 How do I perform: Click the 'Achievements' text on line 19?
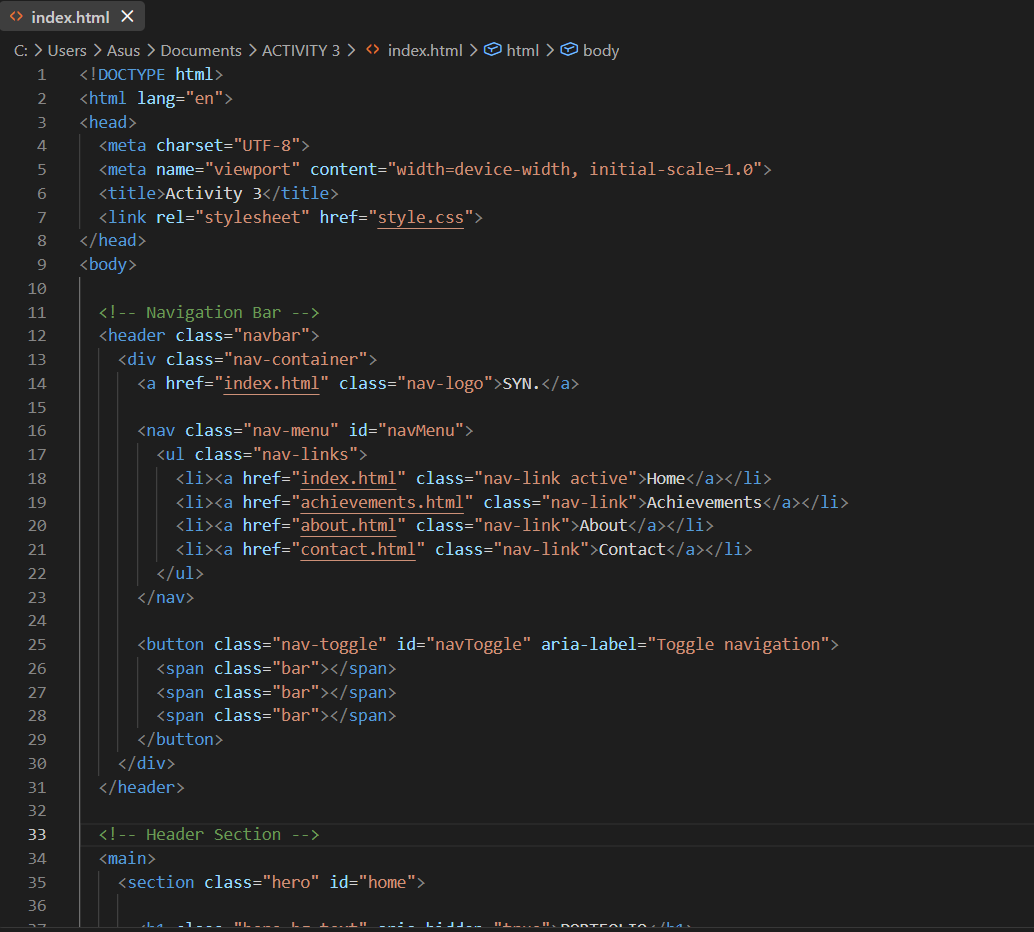point(704,502)
